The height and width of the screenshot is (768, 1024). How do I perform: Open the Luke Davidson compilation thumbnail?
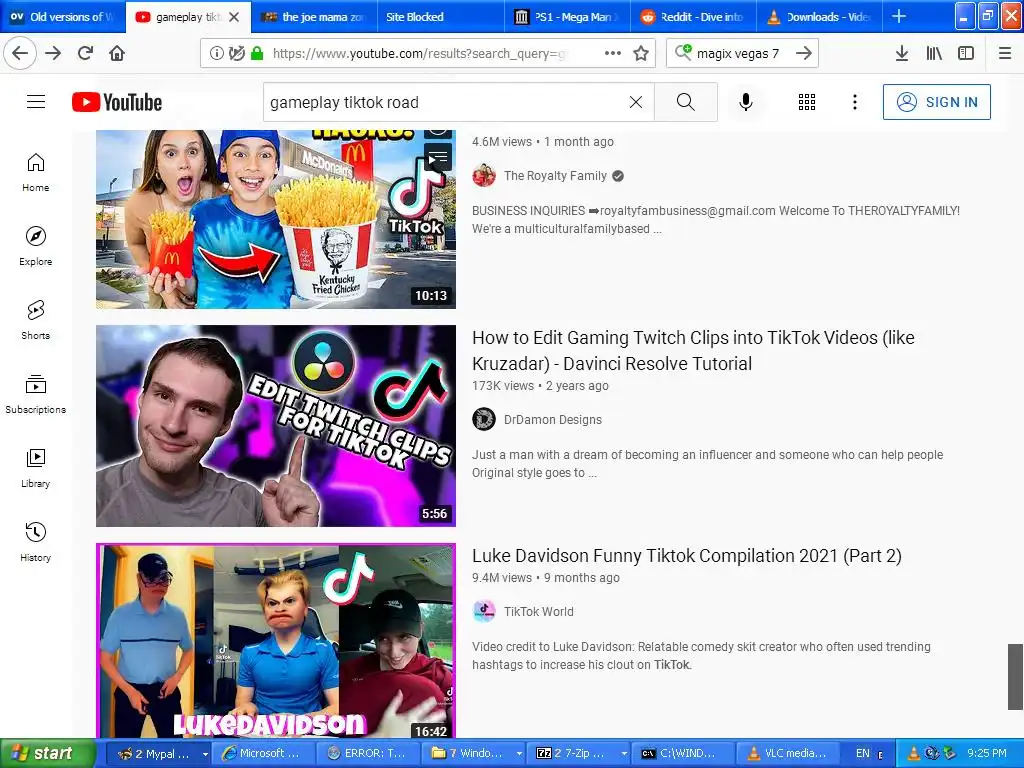(x=276, y=641)
